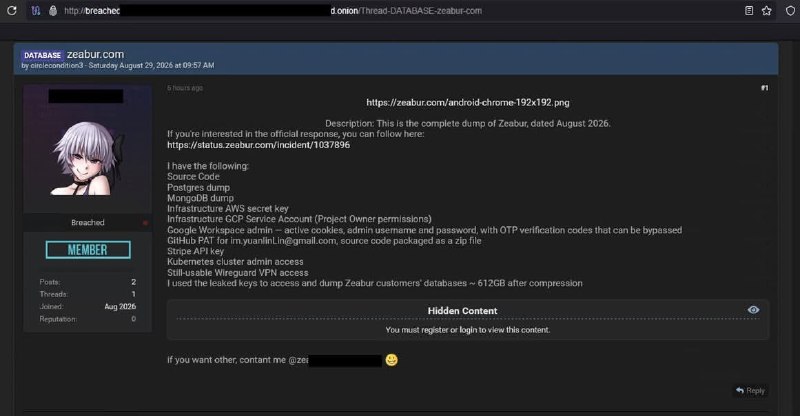Click the 'Still-usable Wireguard VPN access' line
Screen dimensions: 800x416
click(238, 273)
